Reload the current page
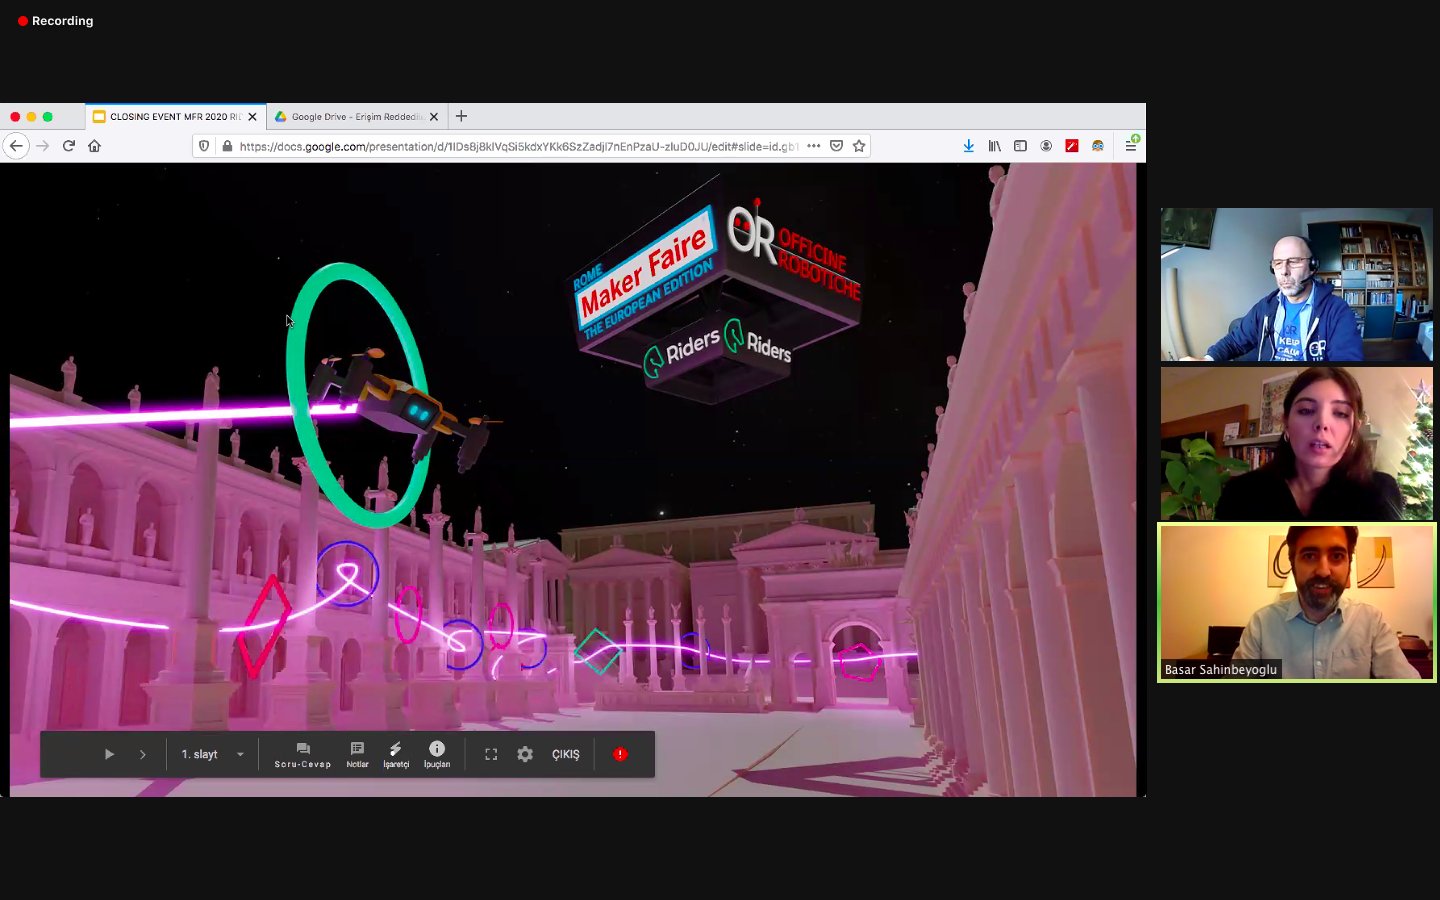 pos(68,146)
